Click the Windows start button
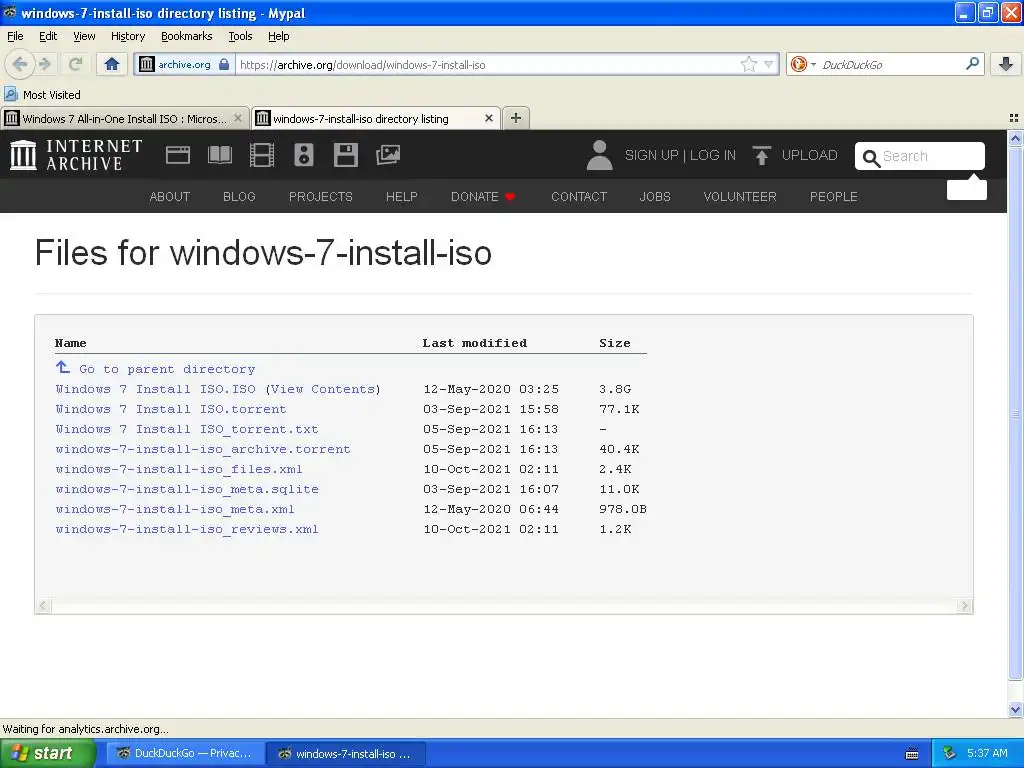Image resolution: width=1024 pixels, height=768 pixels. point(47,753)
